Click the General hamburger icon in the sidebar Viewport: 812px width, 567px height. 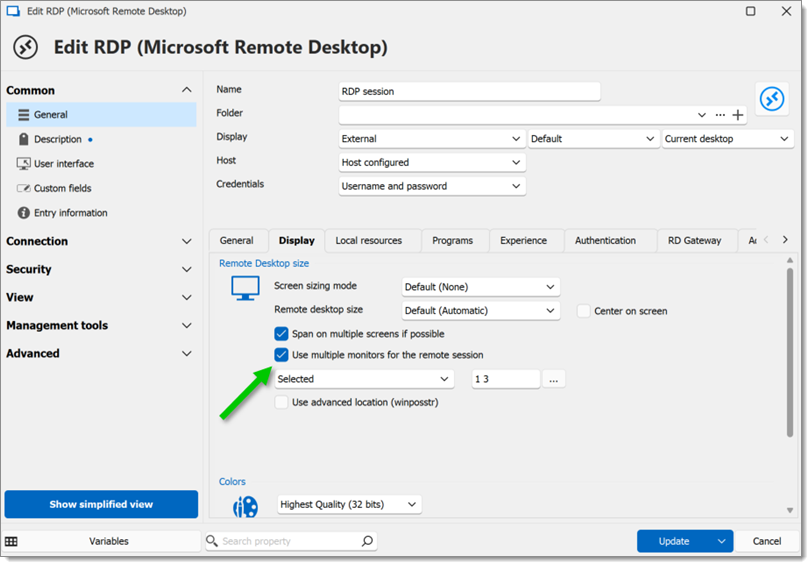tap(23, 114)
